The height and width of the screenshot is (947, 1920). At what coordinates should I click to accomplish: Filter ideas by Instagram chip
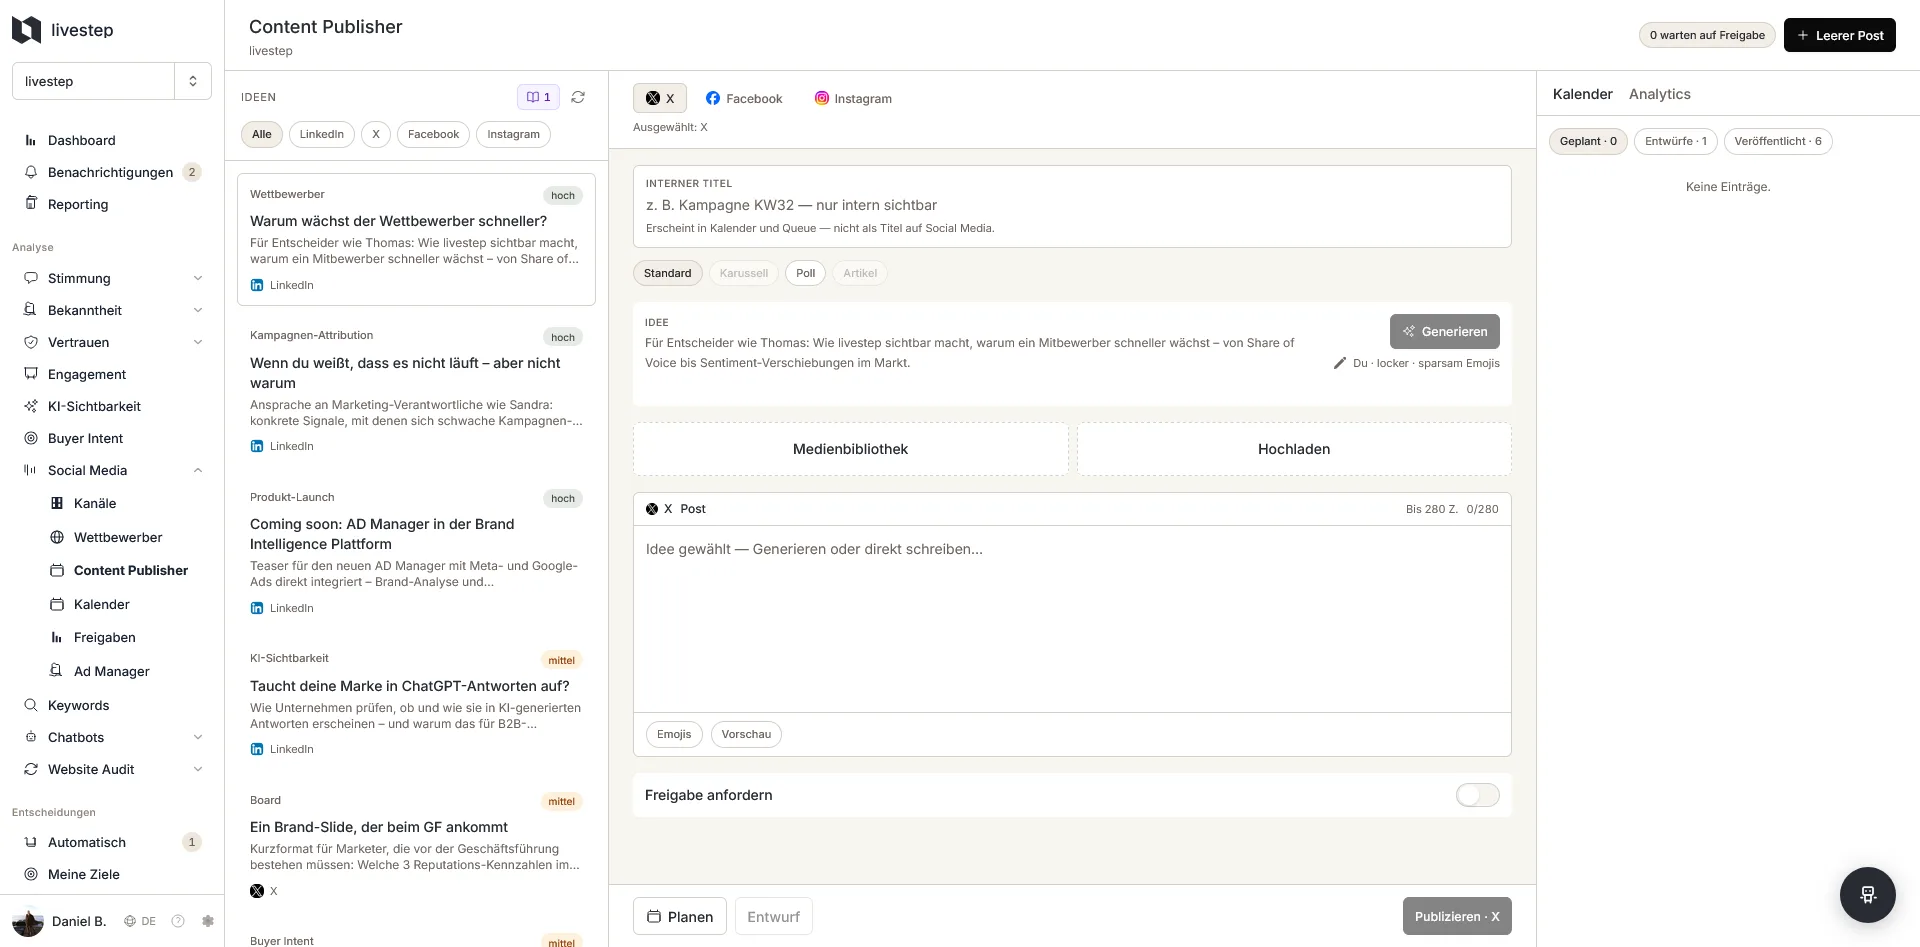coord(513,134)
